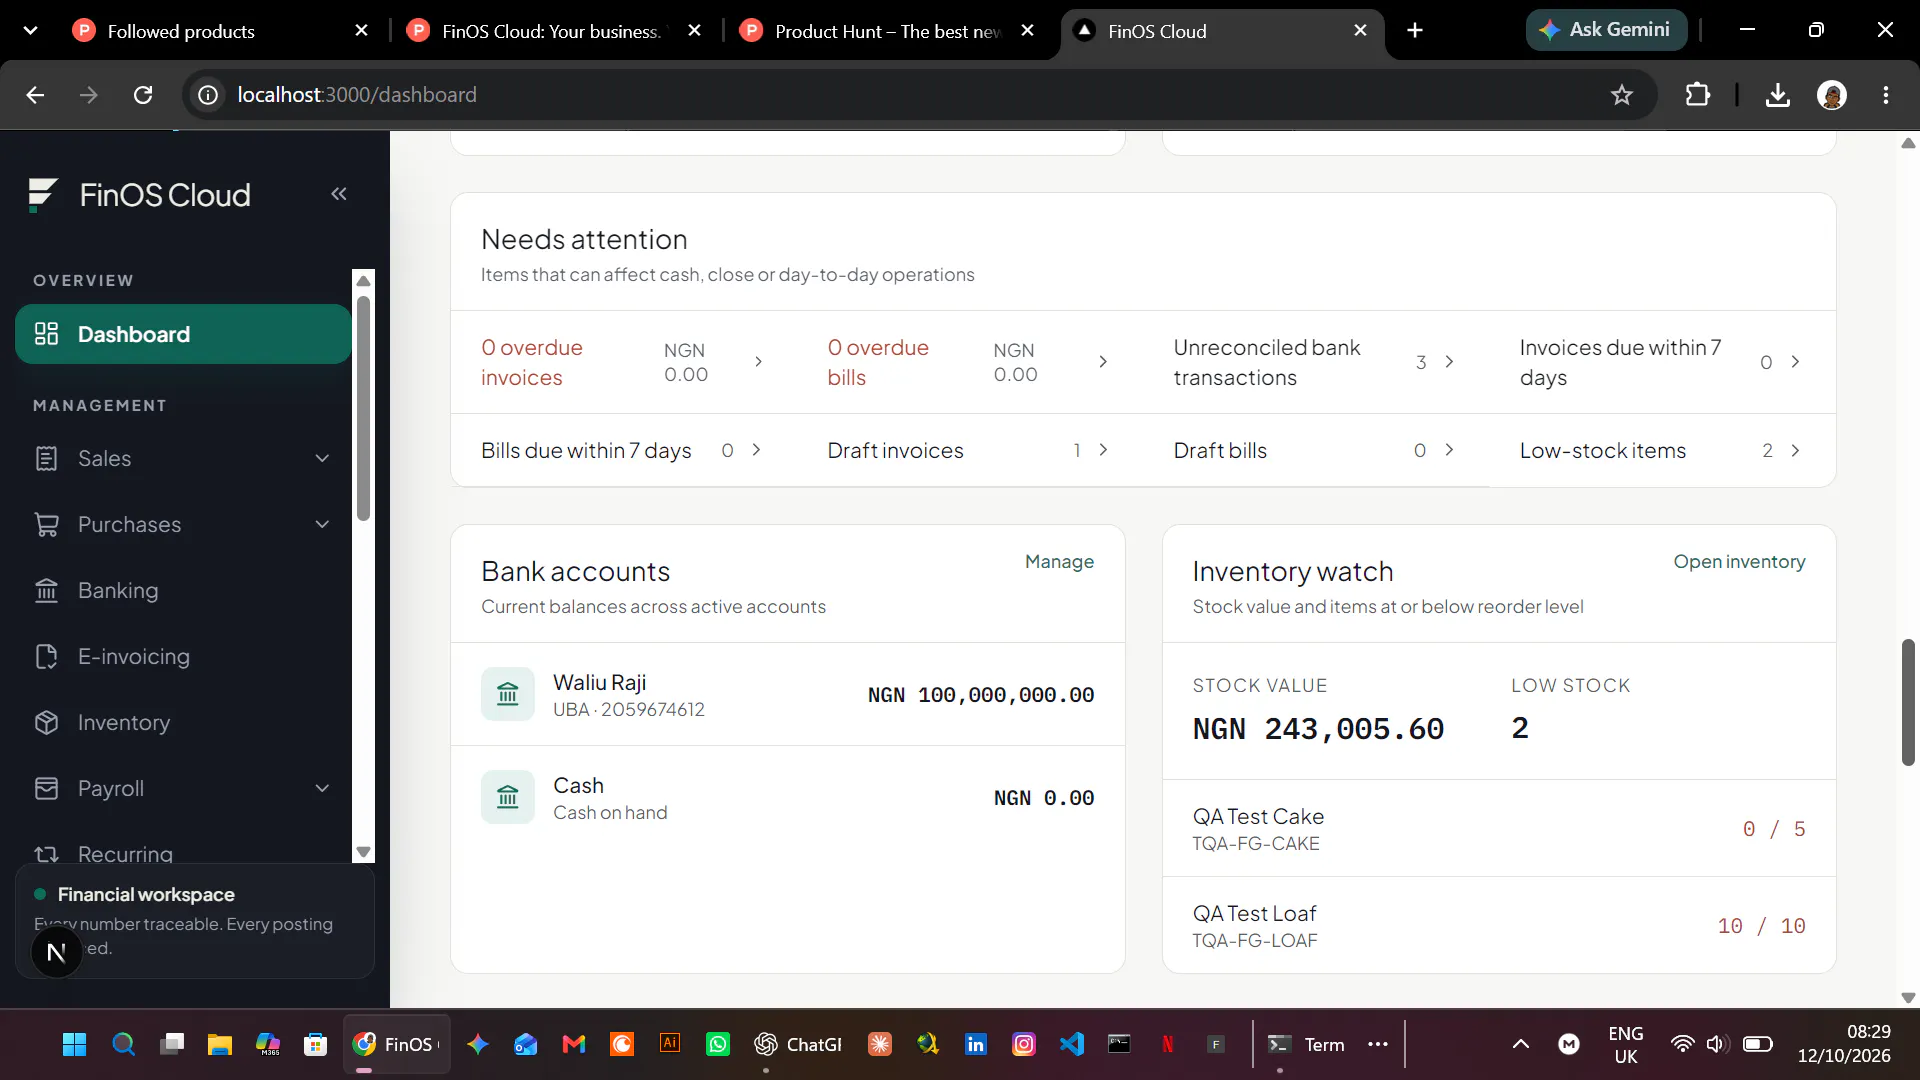Bookmark this page with star icon

click(1621, 95)
